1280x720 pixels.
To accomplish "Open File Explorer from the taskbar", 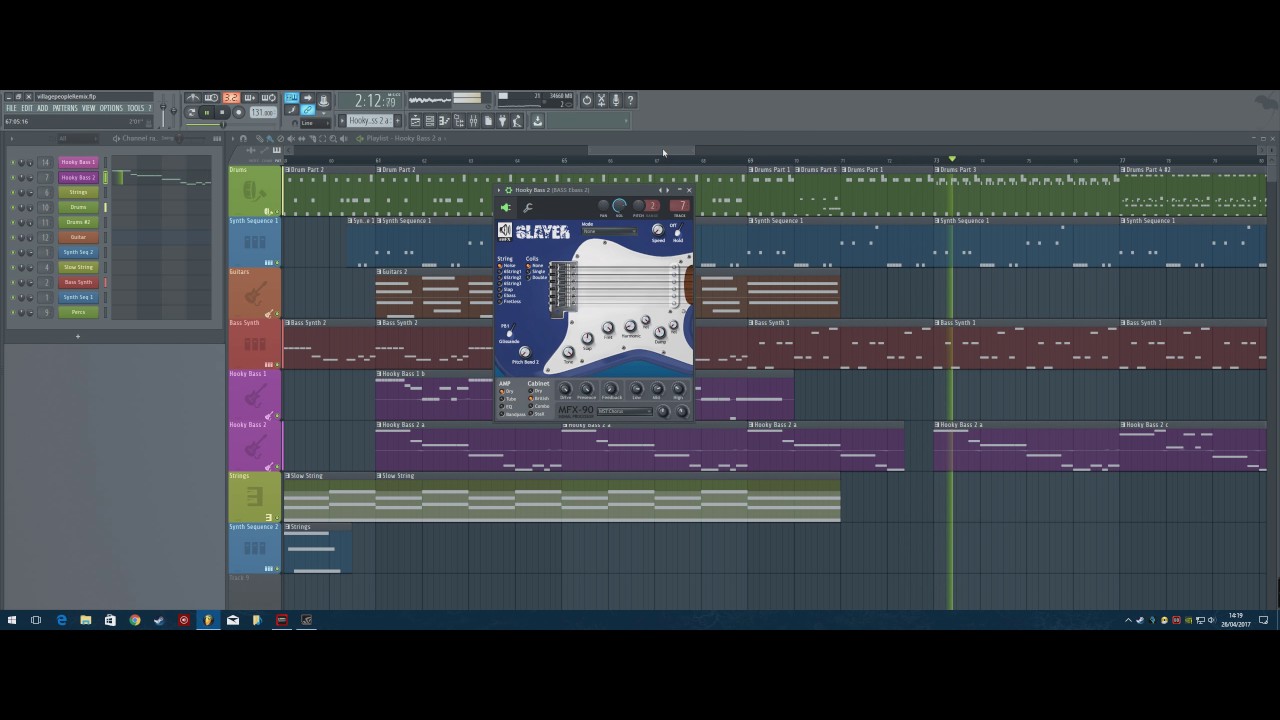I will pos(86,620).
